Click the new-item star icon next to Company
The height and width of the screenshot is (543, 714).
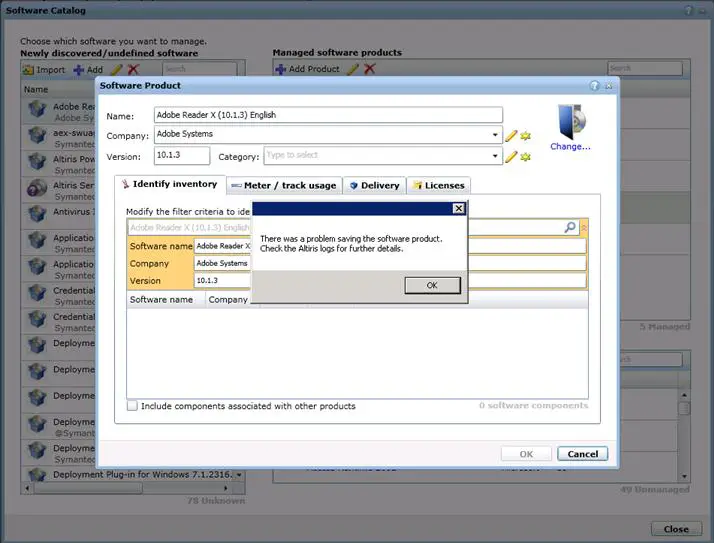point(526,136)
